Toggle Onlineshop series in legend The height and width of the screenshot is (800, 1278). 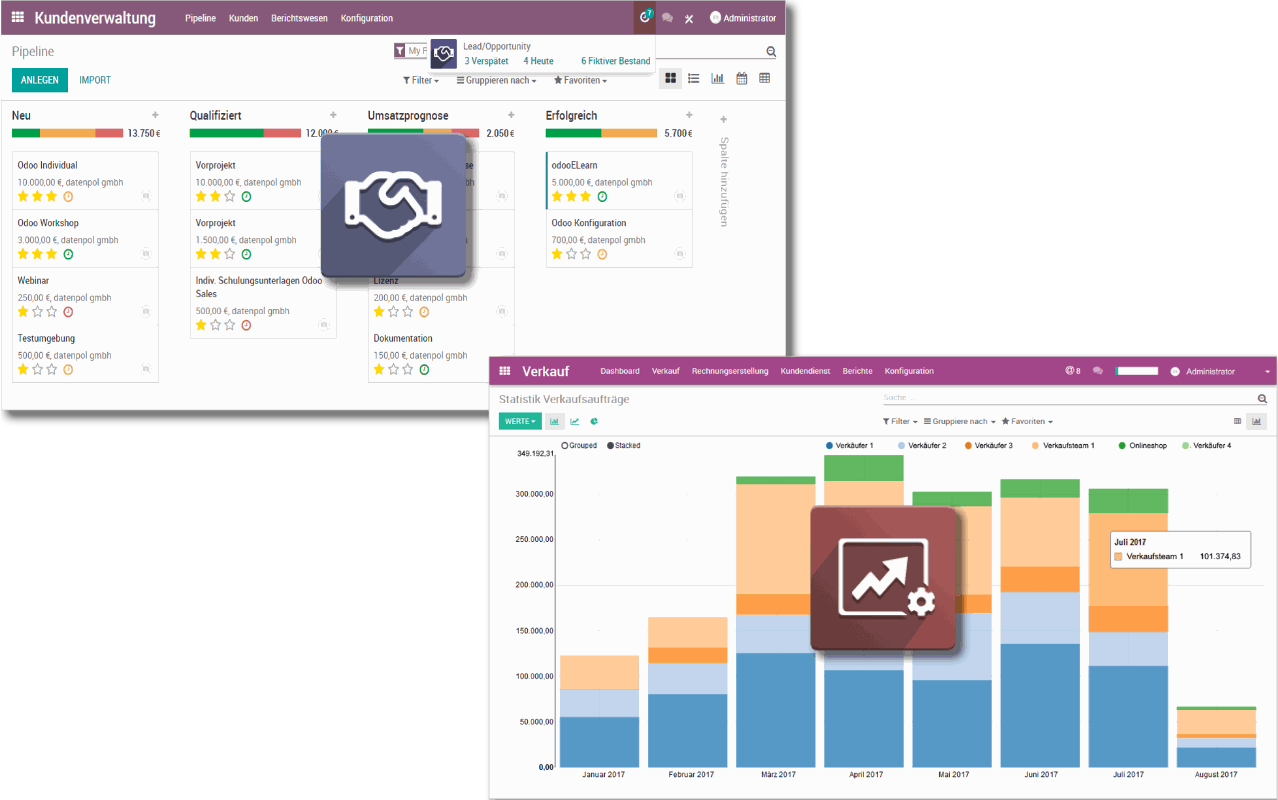tap(1144, 445)
